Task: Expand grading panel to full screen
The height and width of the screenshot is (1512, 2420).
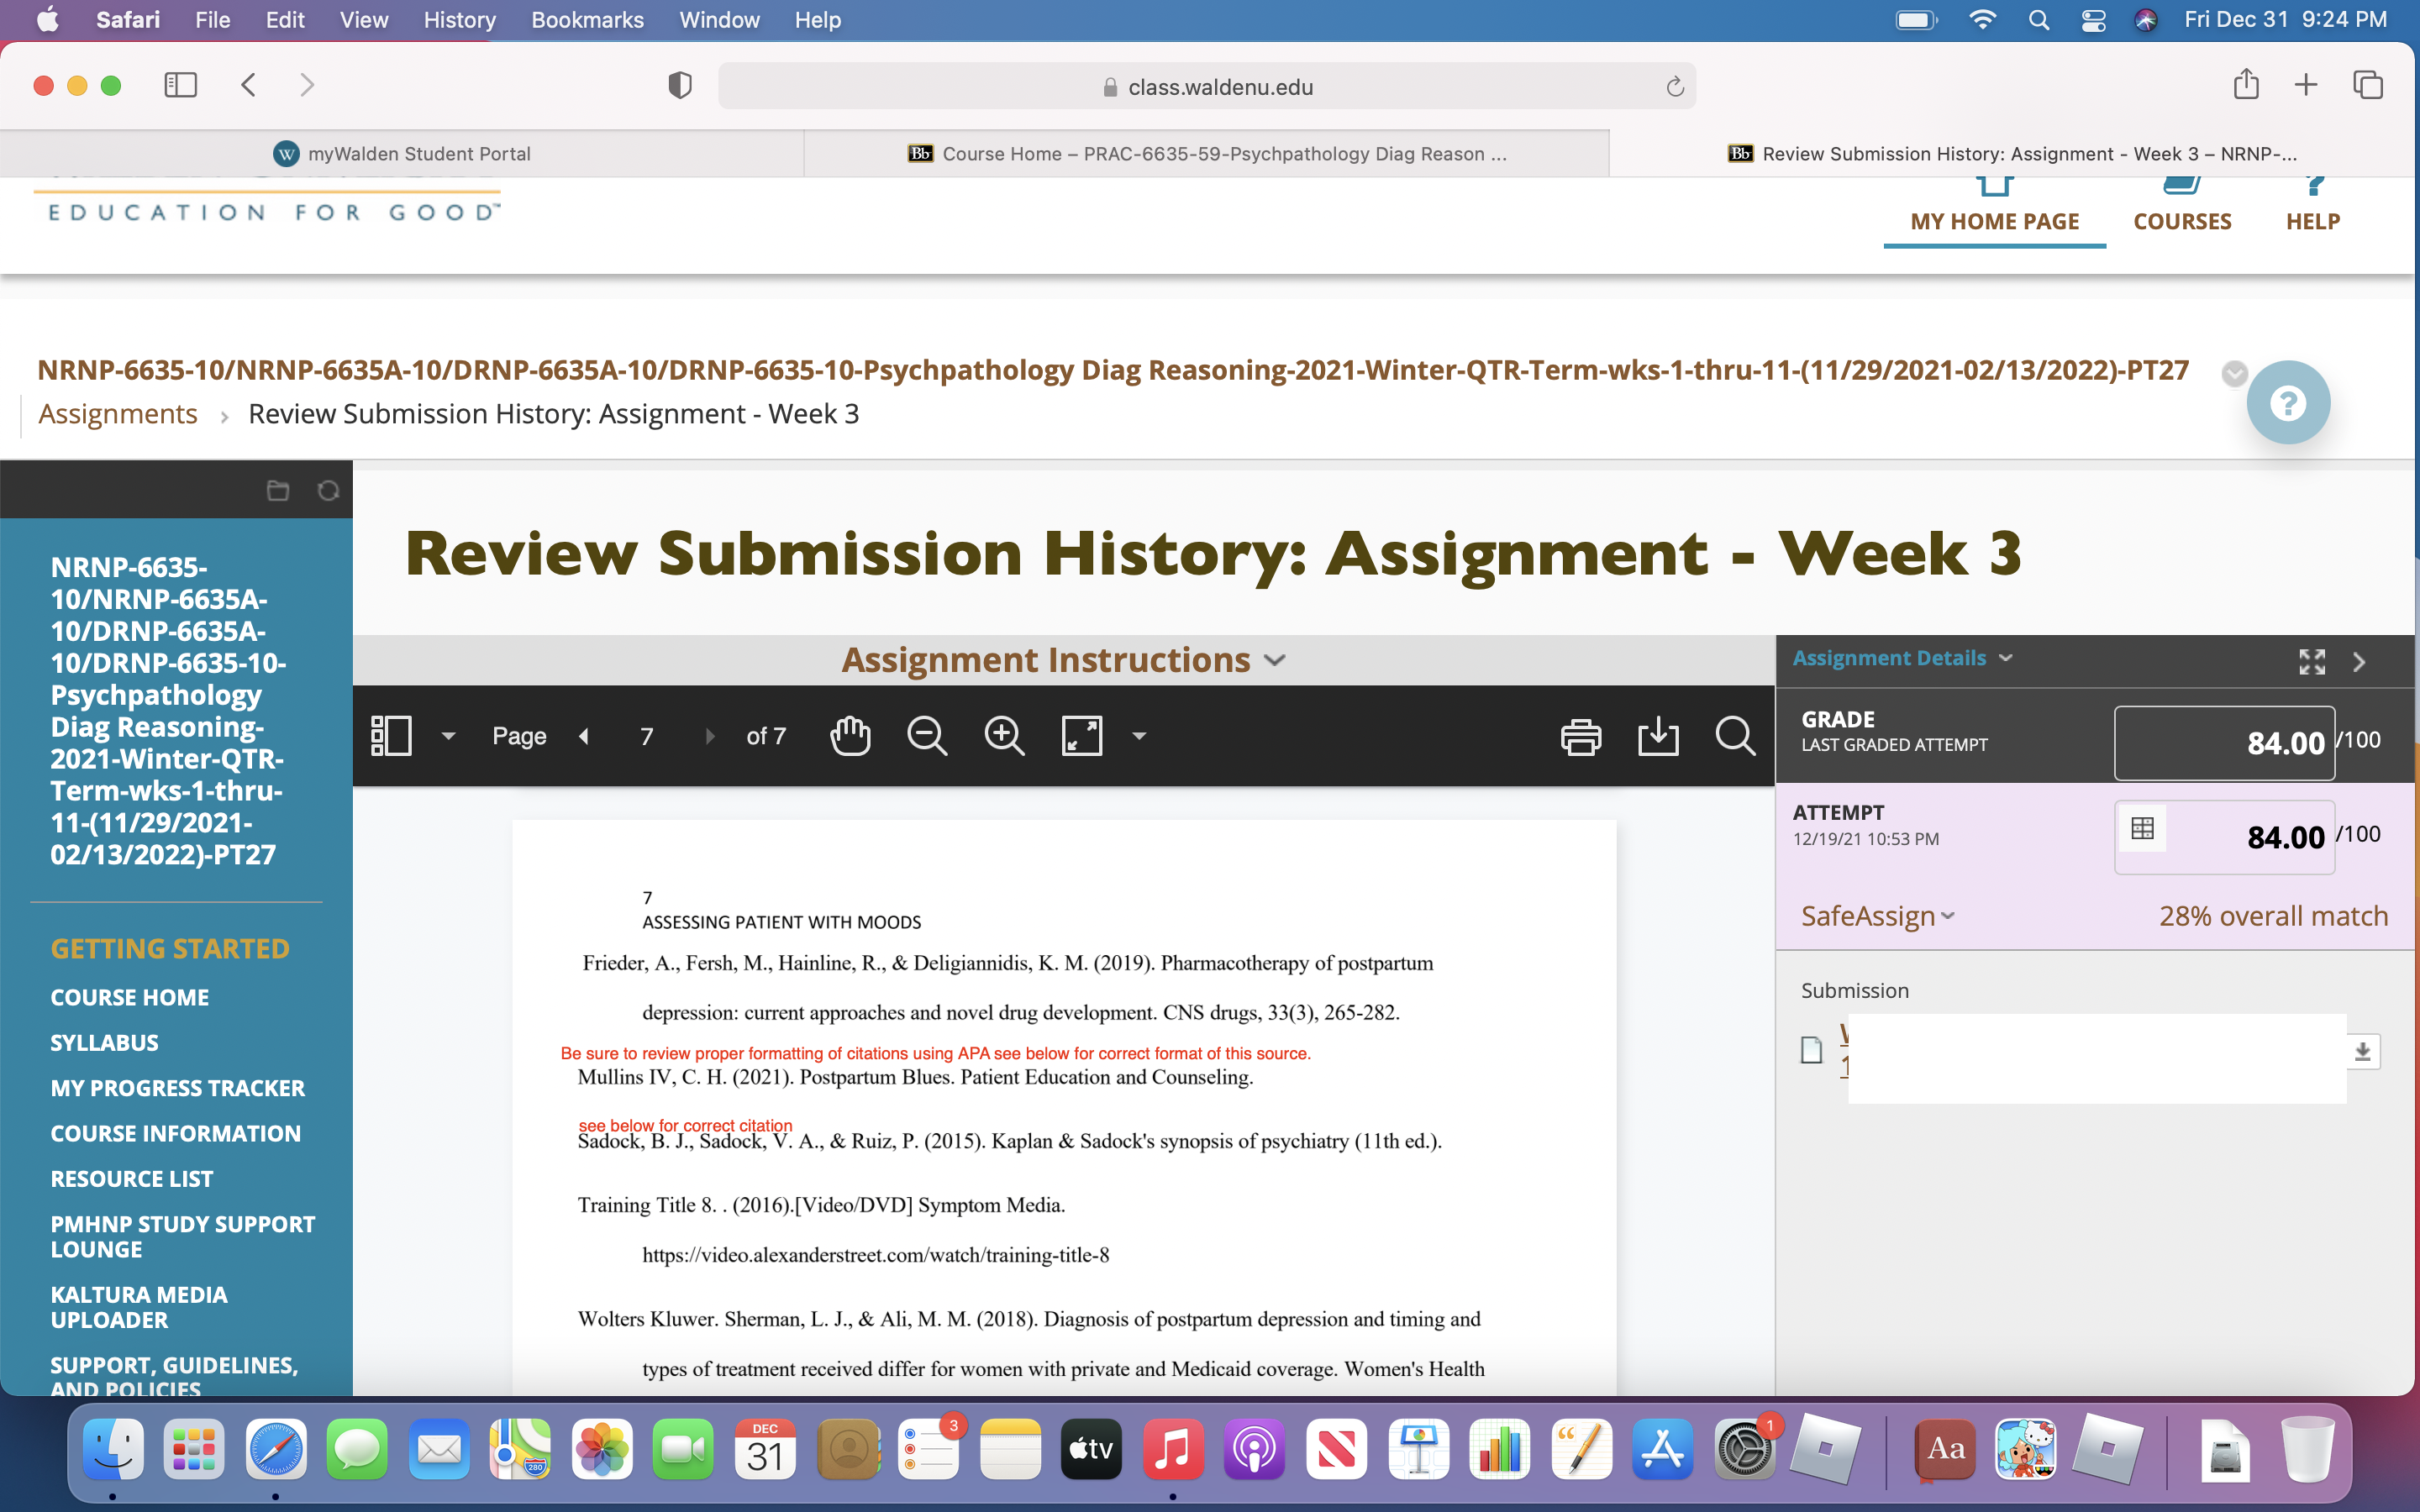Action: 2311,661
